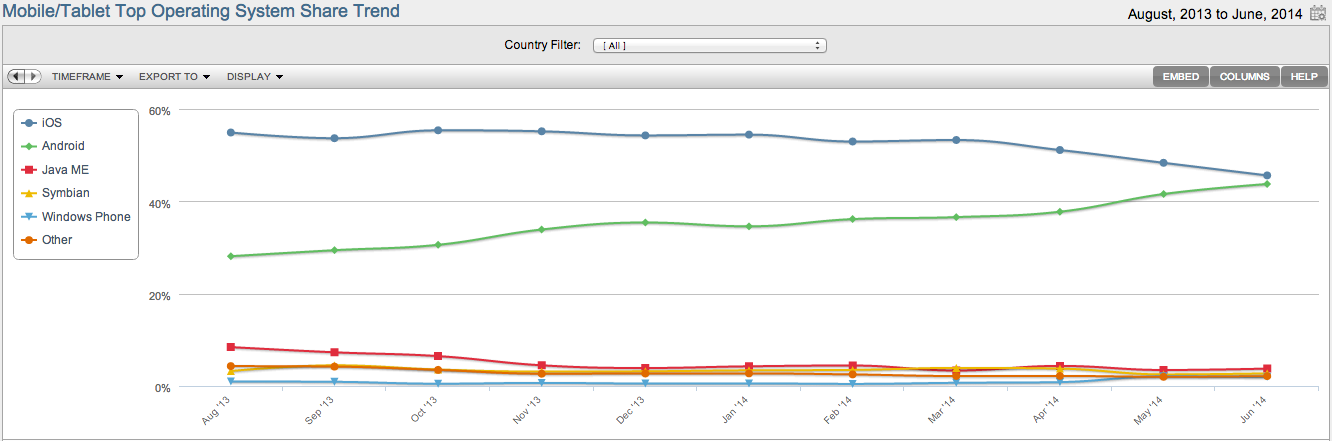The width and height of the screenshot is (1332, 441).
Task: Hide the Android series via legend label
Action: coord(63,146)
